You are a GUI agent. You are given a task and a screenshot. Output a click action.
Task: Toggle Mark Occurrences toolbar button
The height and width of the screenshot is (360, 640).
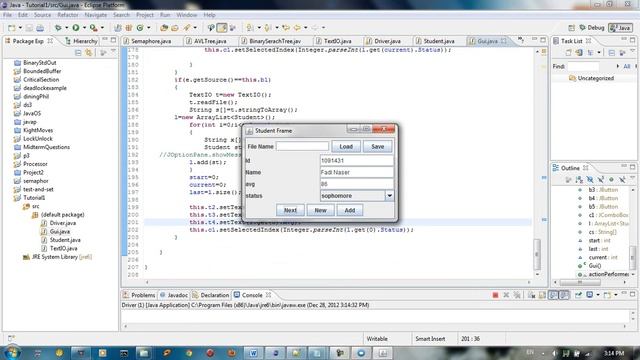pos(222,28)
